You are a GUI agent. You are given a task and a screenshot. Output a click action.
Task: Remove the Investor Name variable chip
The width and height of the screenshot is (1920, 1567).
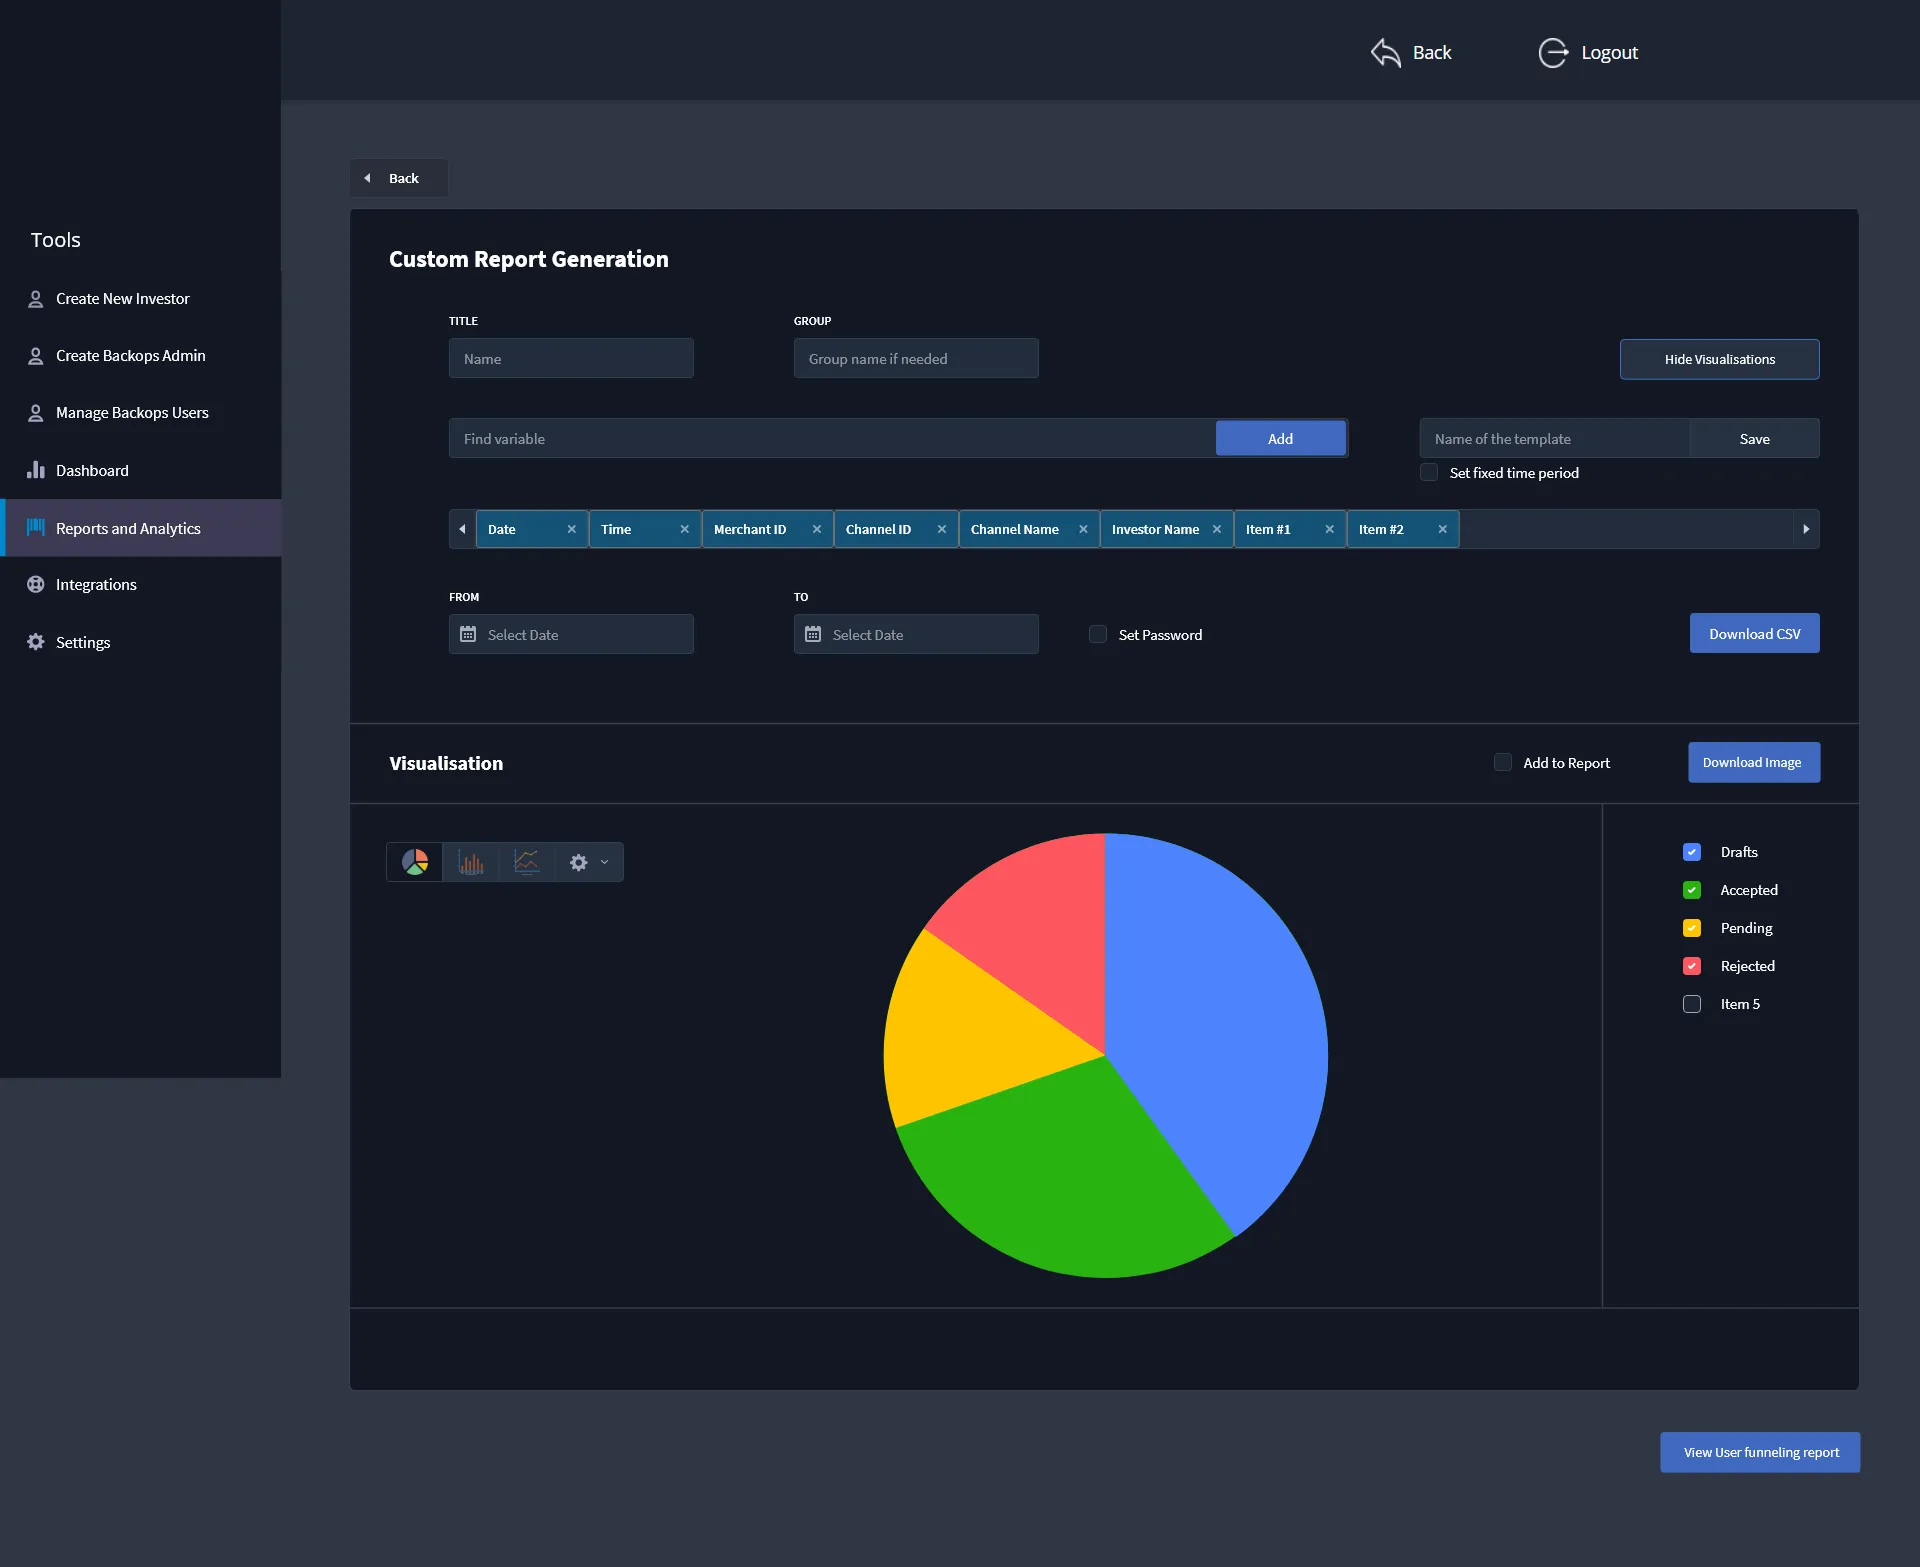pyautogui.click(x=1217, y=529)
